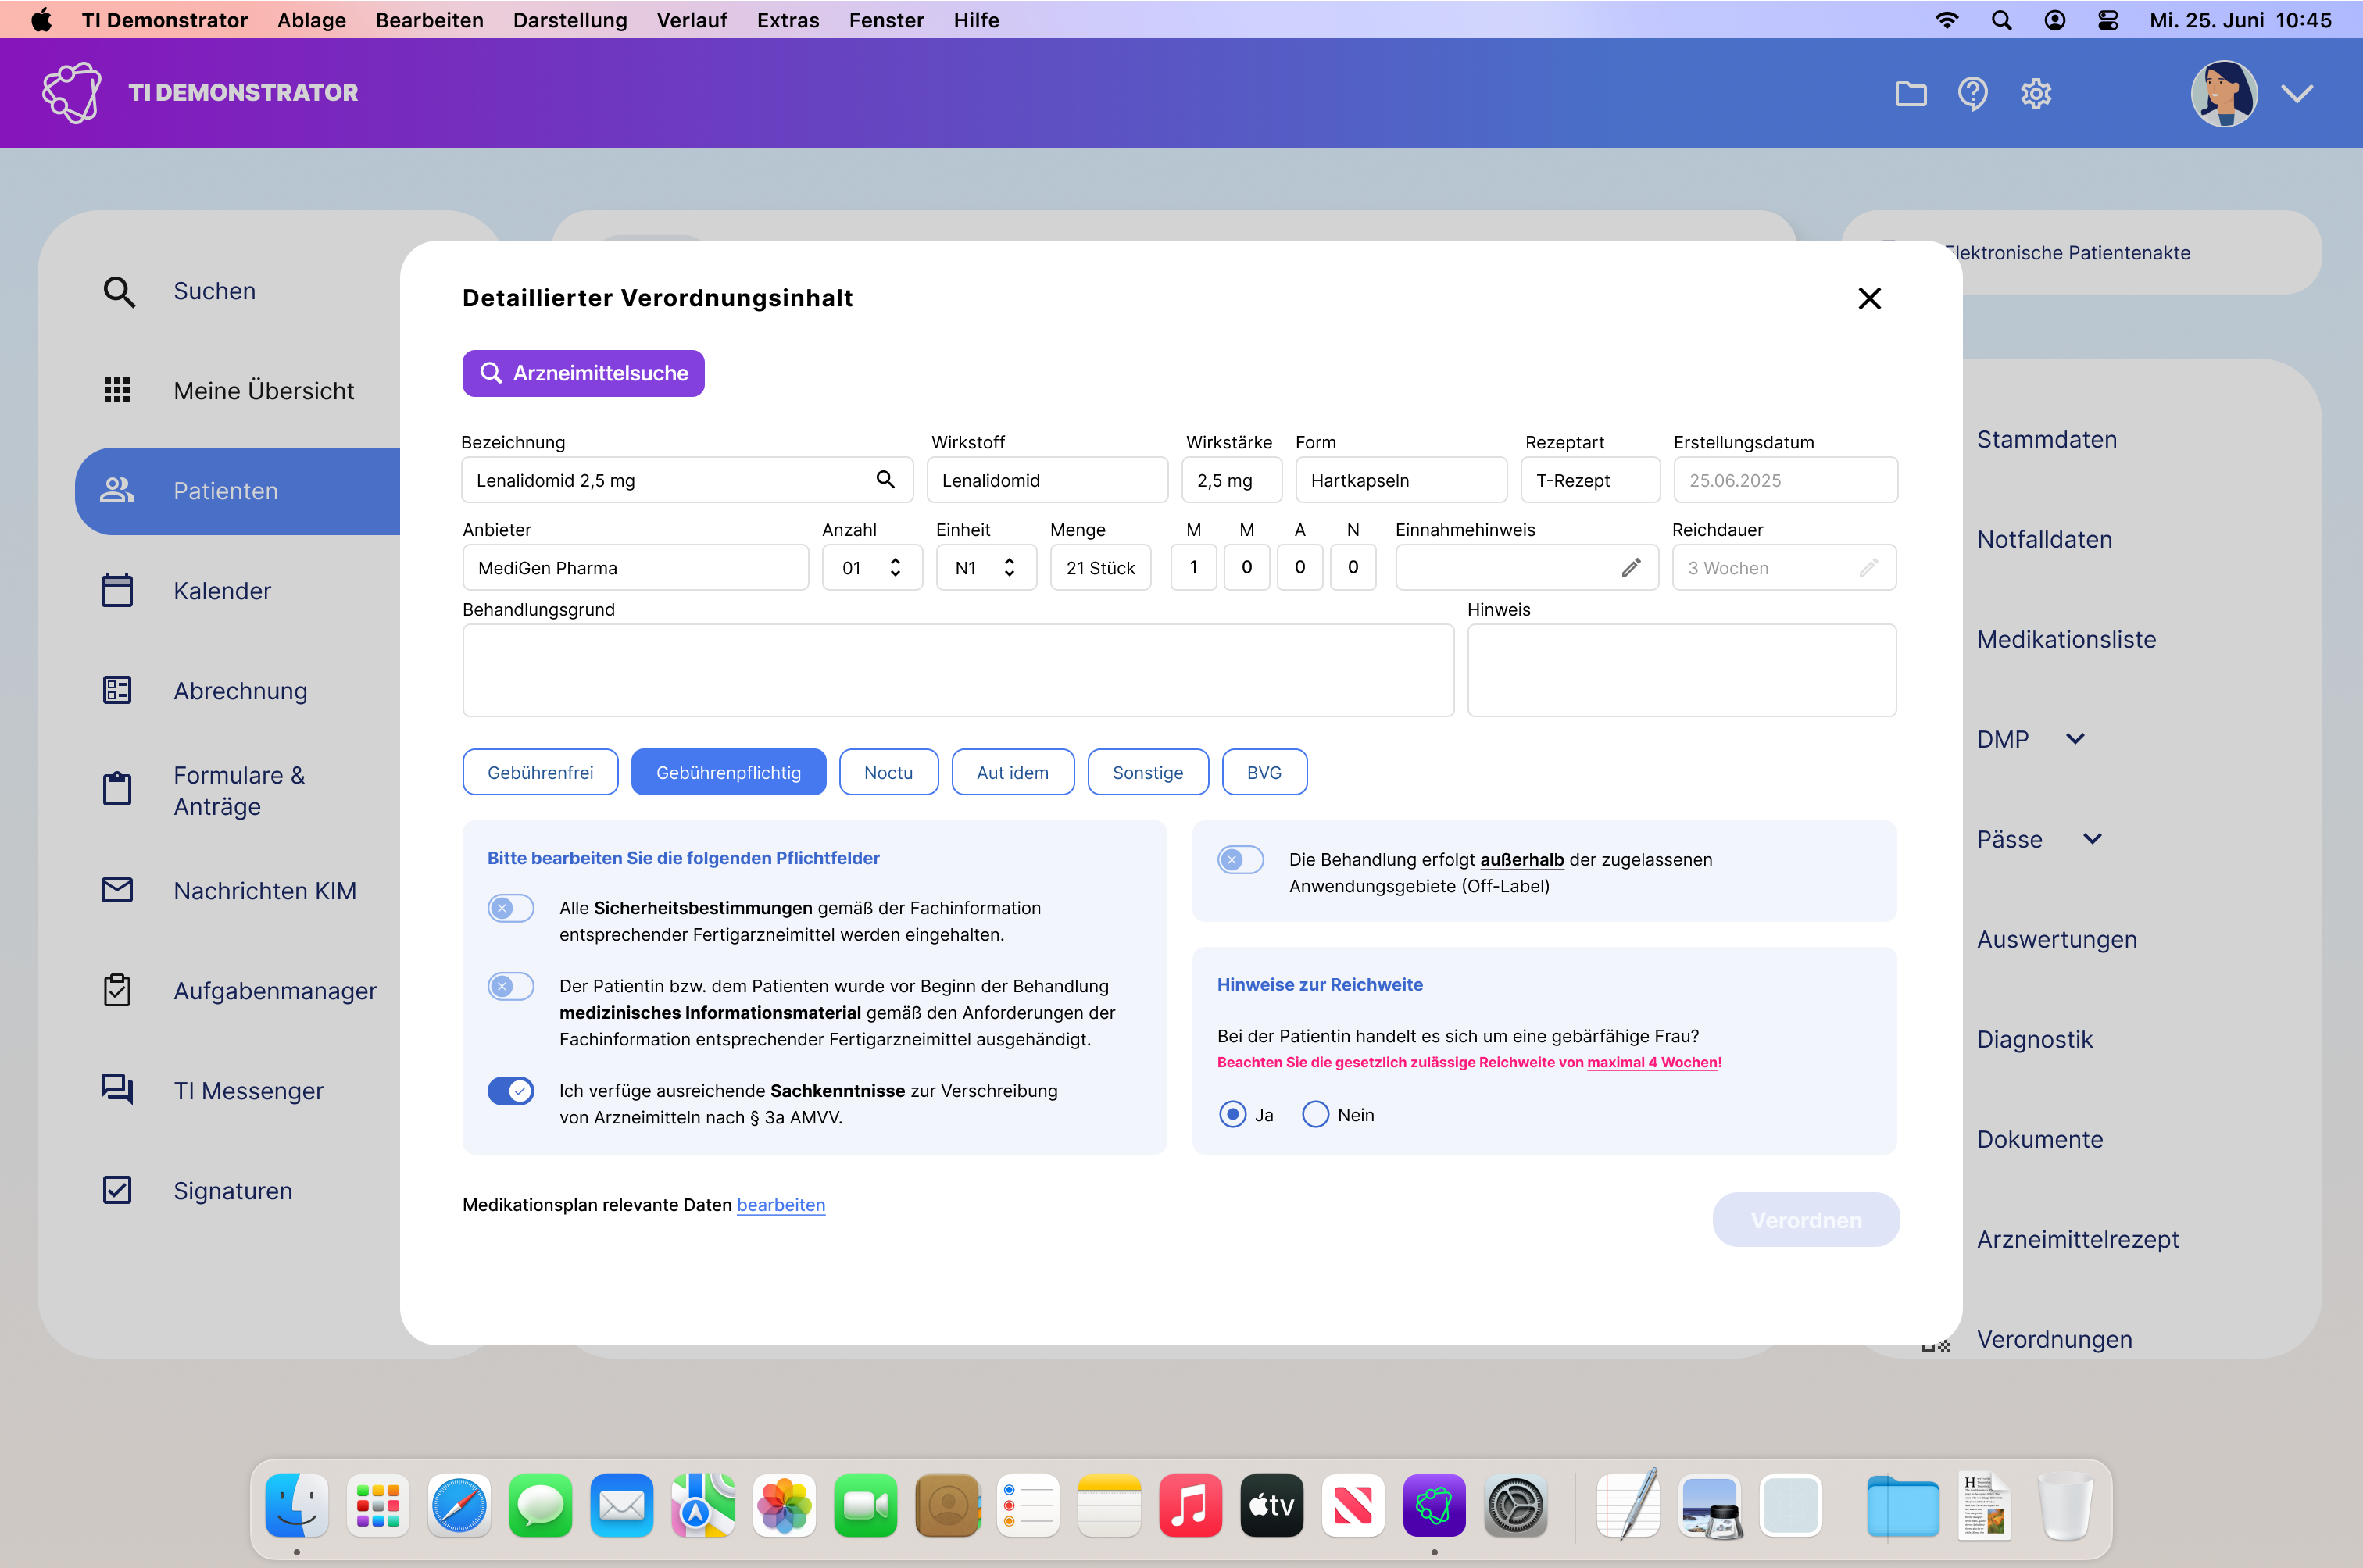
Task: Disable the Sachkenntnisse switch
Action: pyautogui.click(x=511, y=1091)
